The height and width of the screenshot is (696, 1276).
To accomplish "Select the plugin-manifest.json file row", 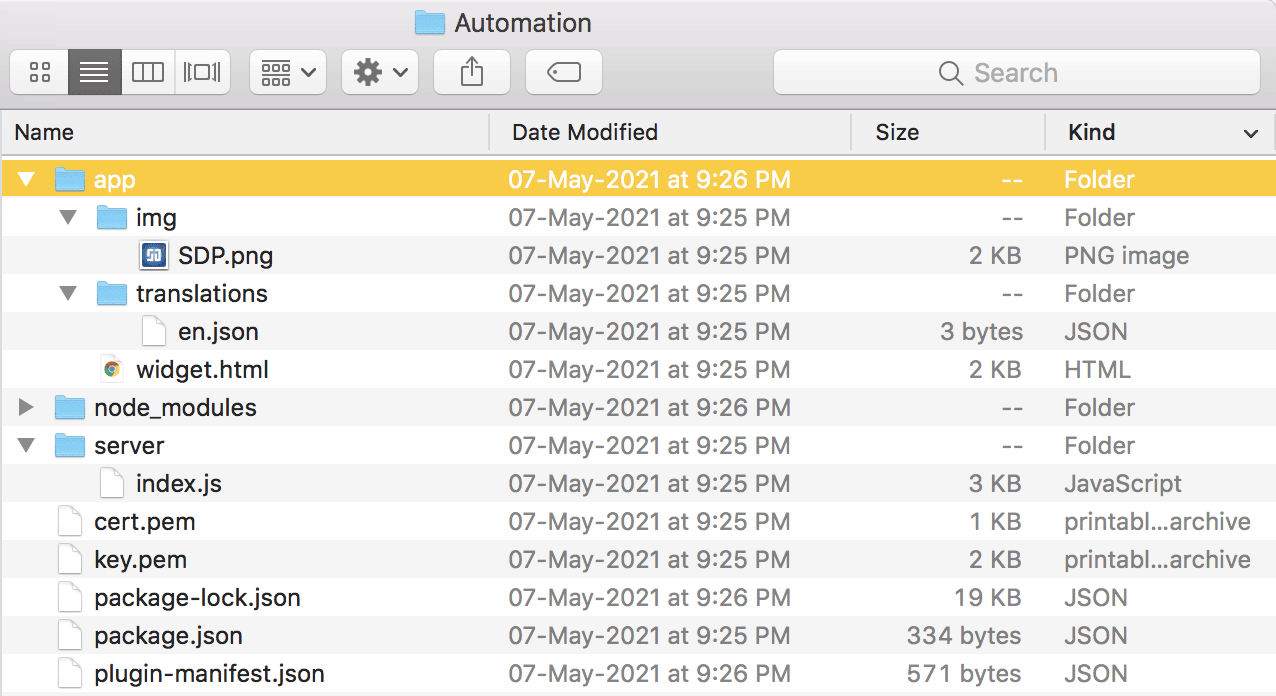I will (x=209, y=674).
